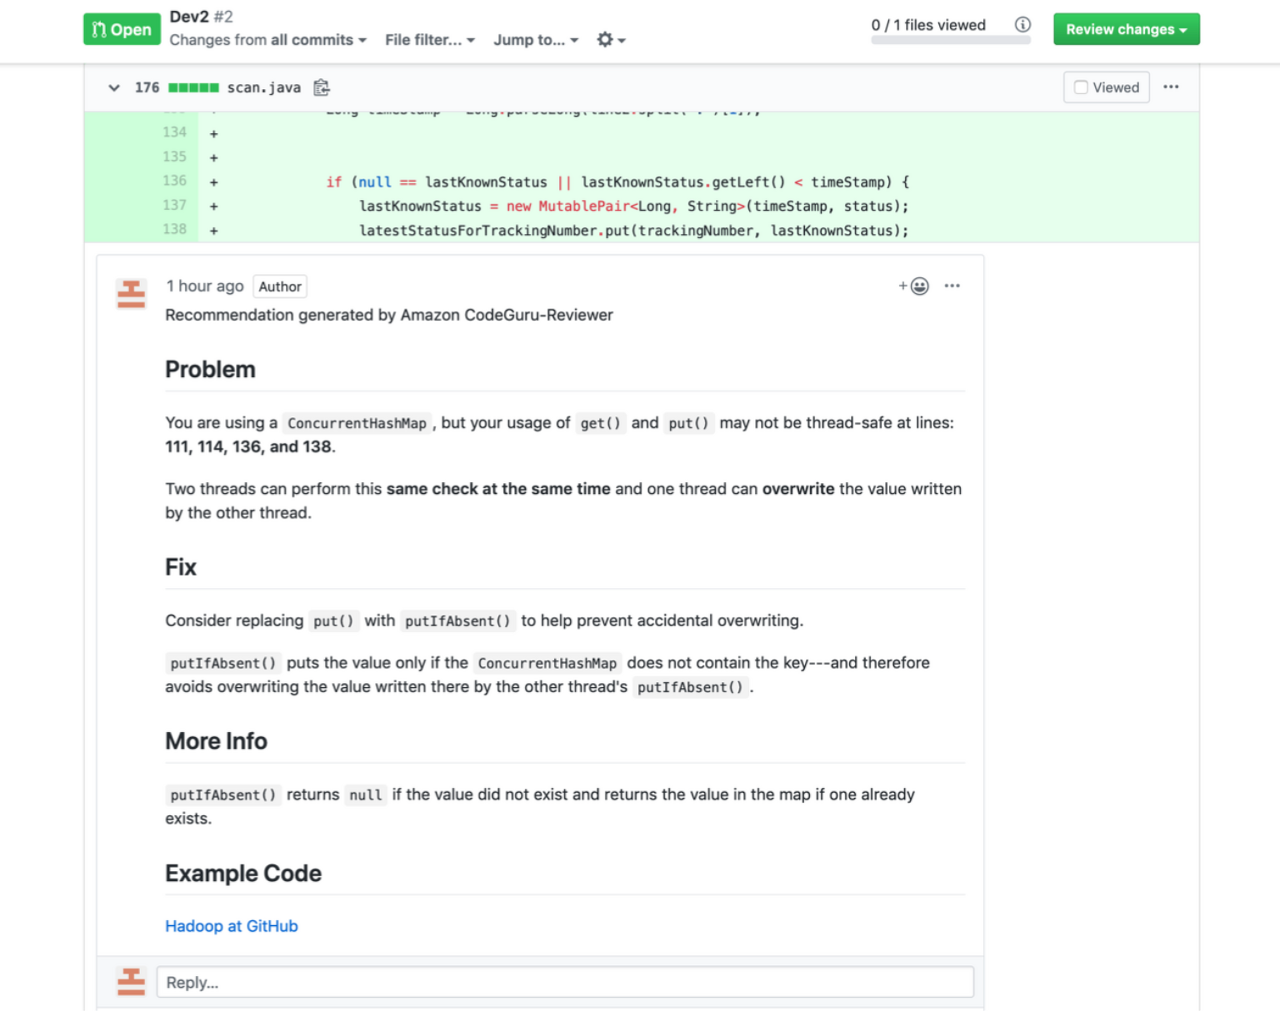Open the scan.java file options menu

[x=1171, y=87]
